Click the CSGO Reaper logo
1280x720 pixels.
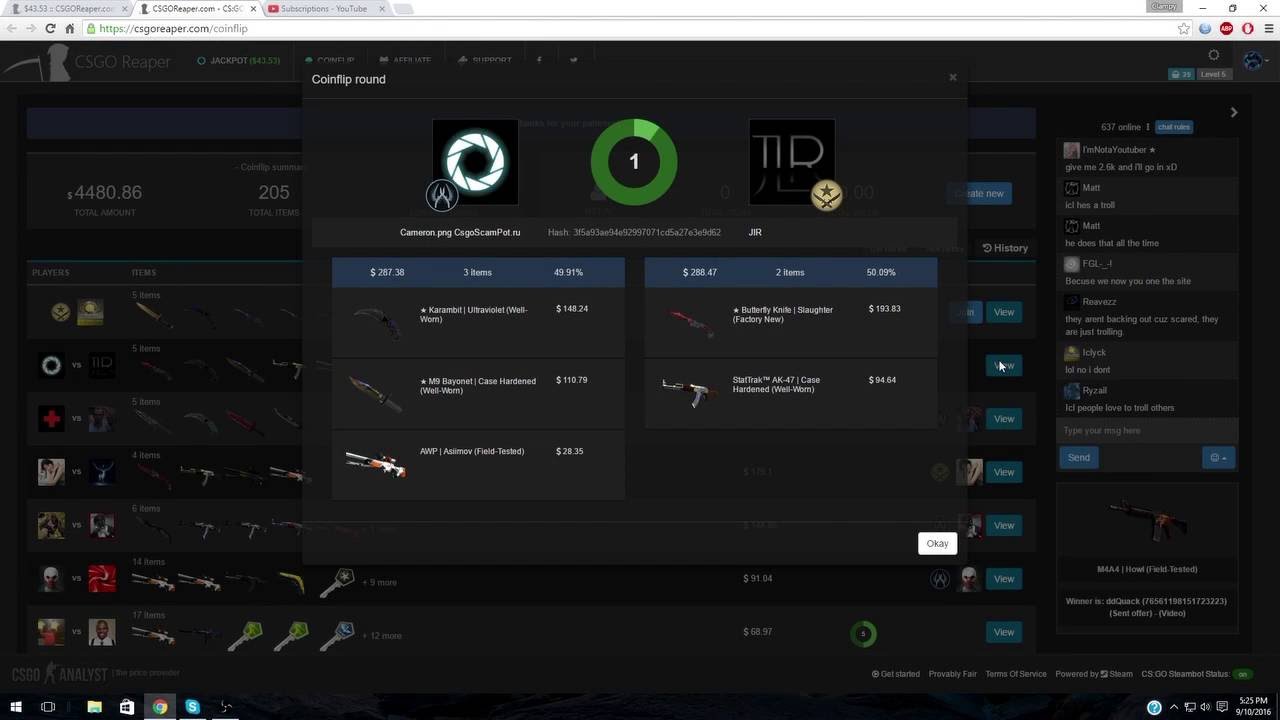point(87,63)
